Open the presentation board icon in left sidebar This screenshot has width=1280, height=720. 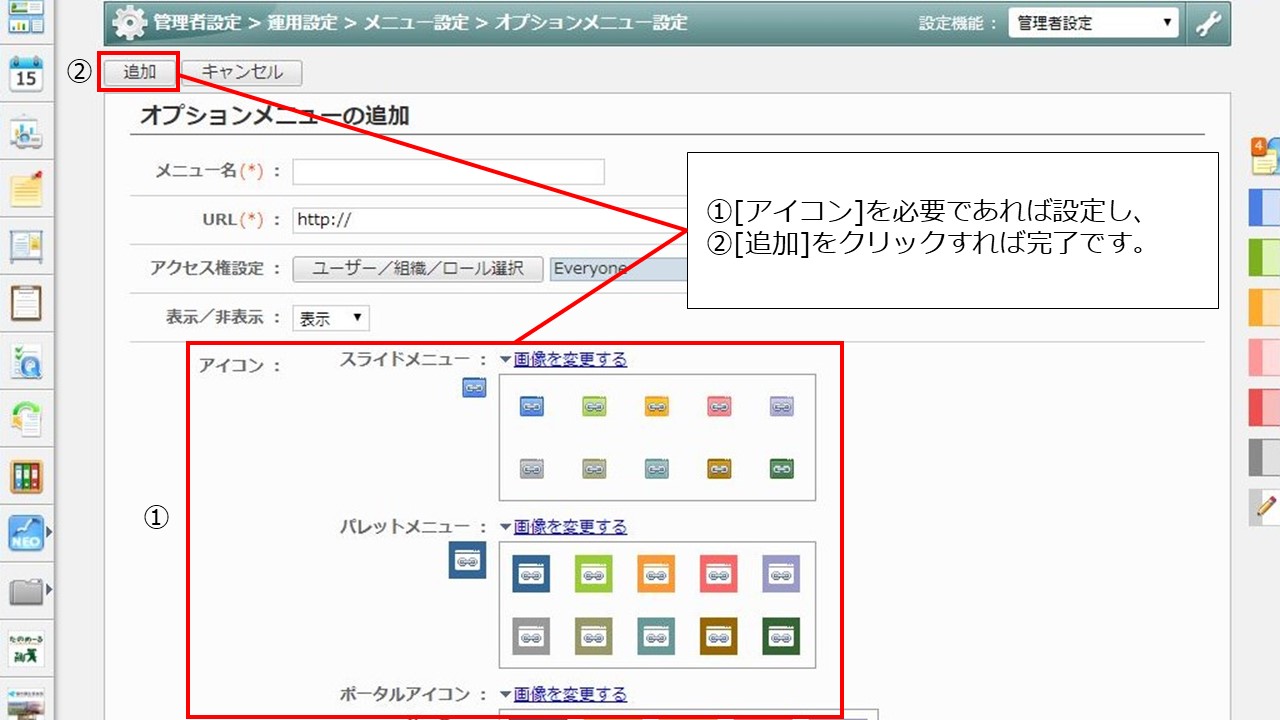click(x=26, y=132)
